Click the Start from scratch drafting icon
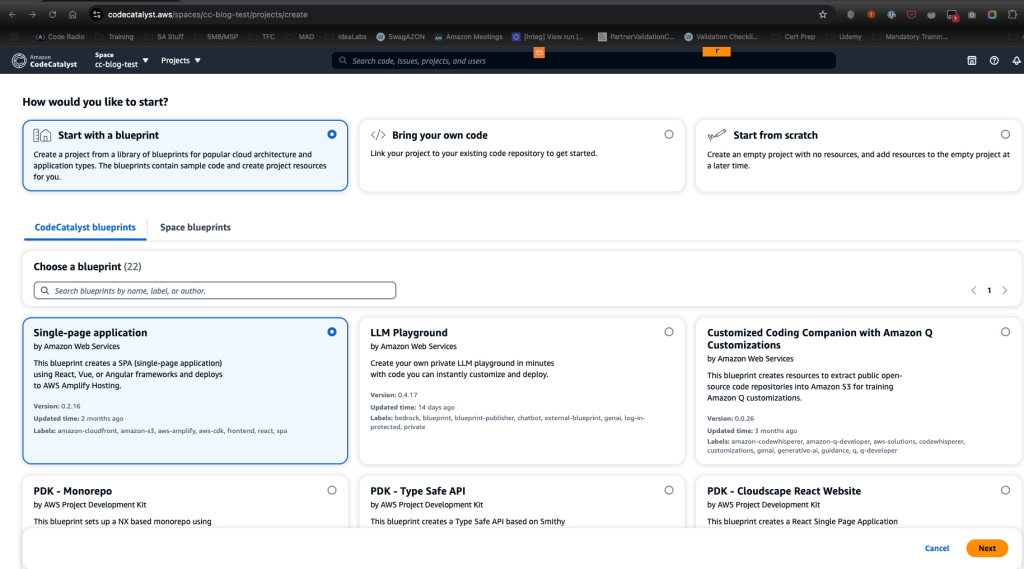The width and height of the screenshot is (1024, 569). click(716, 135)
